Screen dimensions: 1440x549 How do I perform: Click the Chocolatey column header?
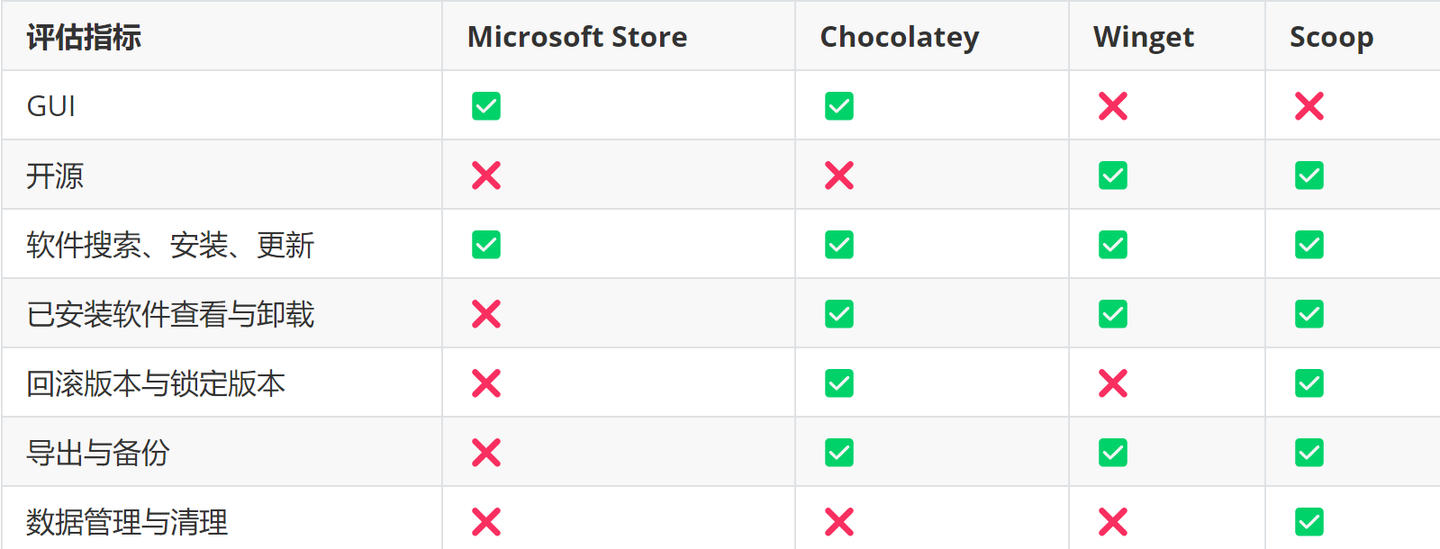(899, 37)
